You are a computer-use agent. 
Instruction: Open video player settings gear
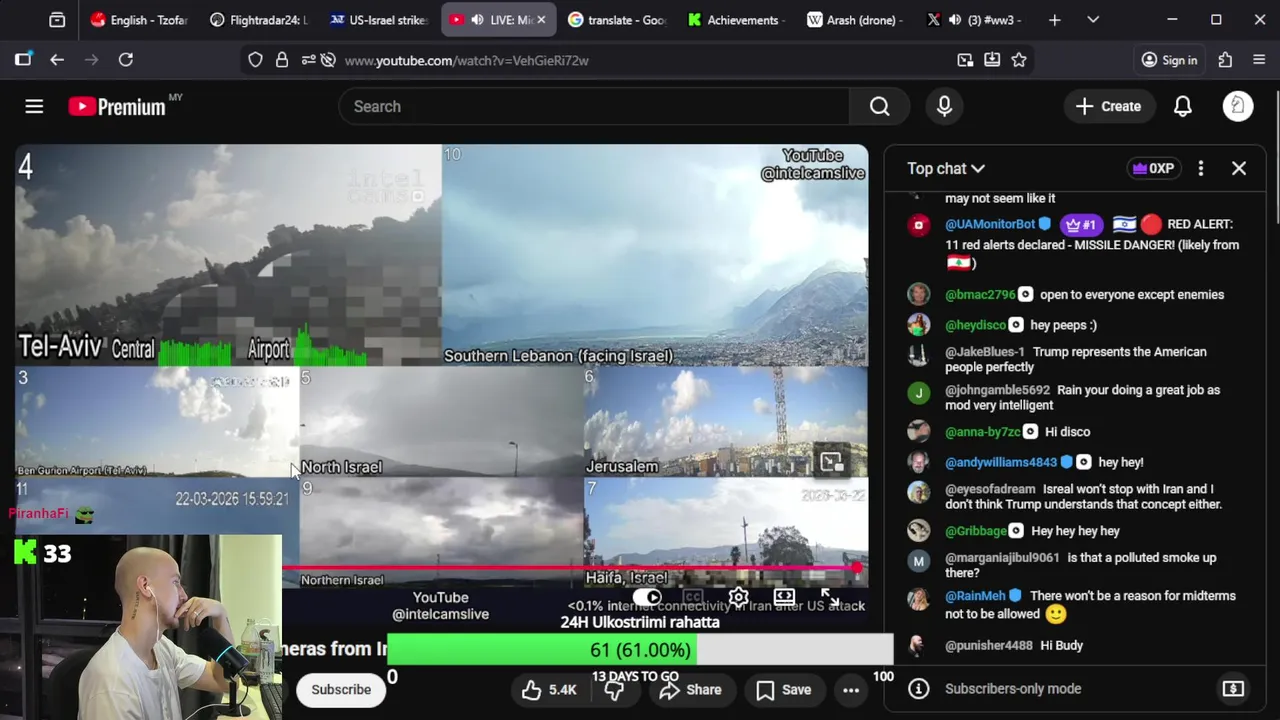[738, 597]
